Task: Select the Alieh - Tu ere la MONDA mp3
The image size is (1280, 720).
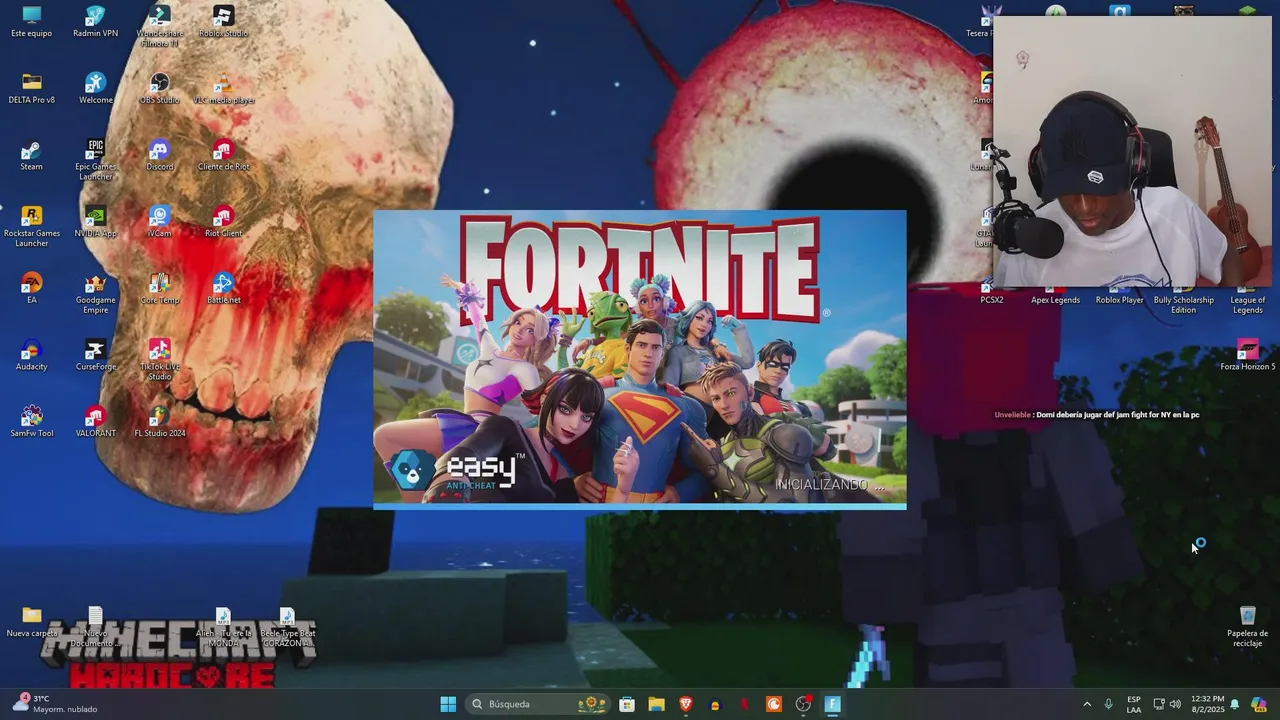Action: pyautogui.click(x=223, y=626)
